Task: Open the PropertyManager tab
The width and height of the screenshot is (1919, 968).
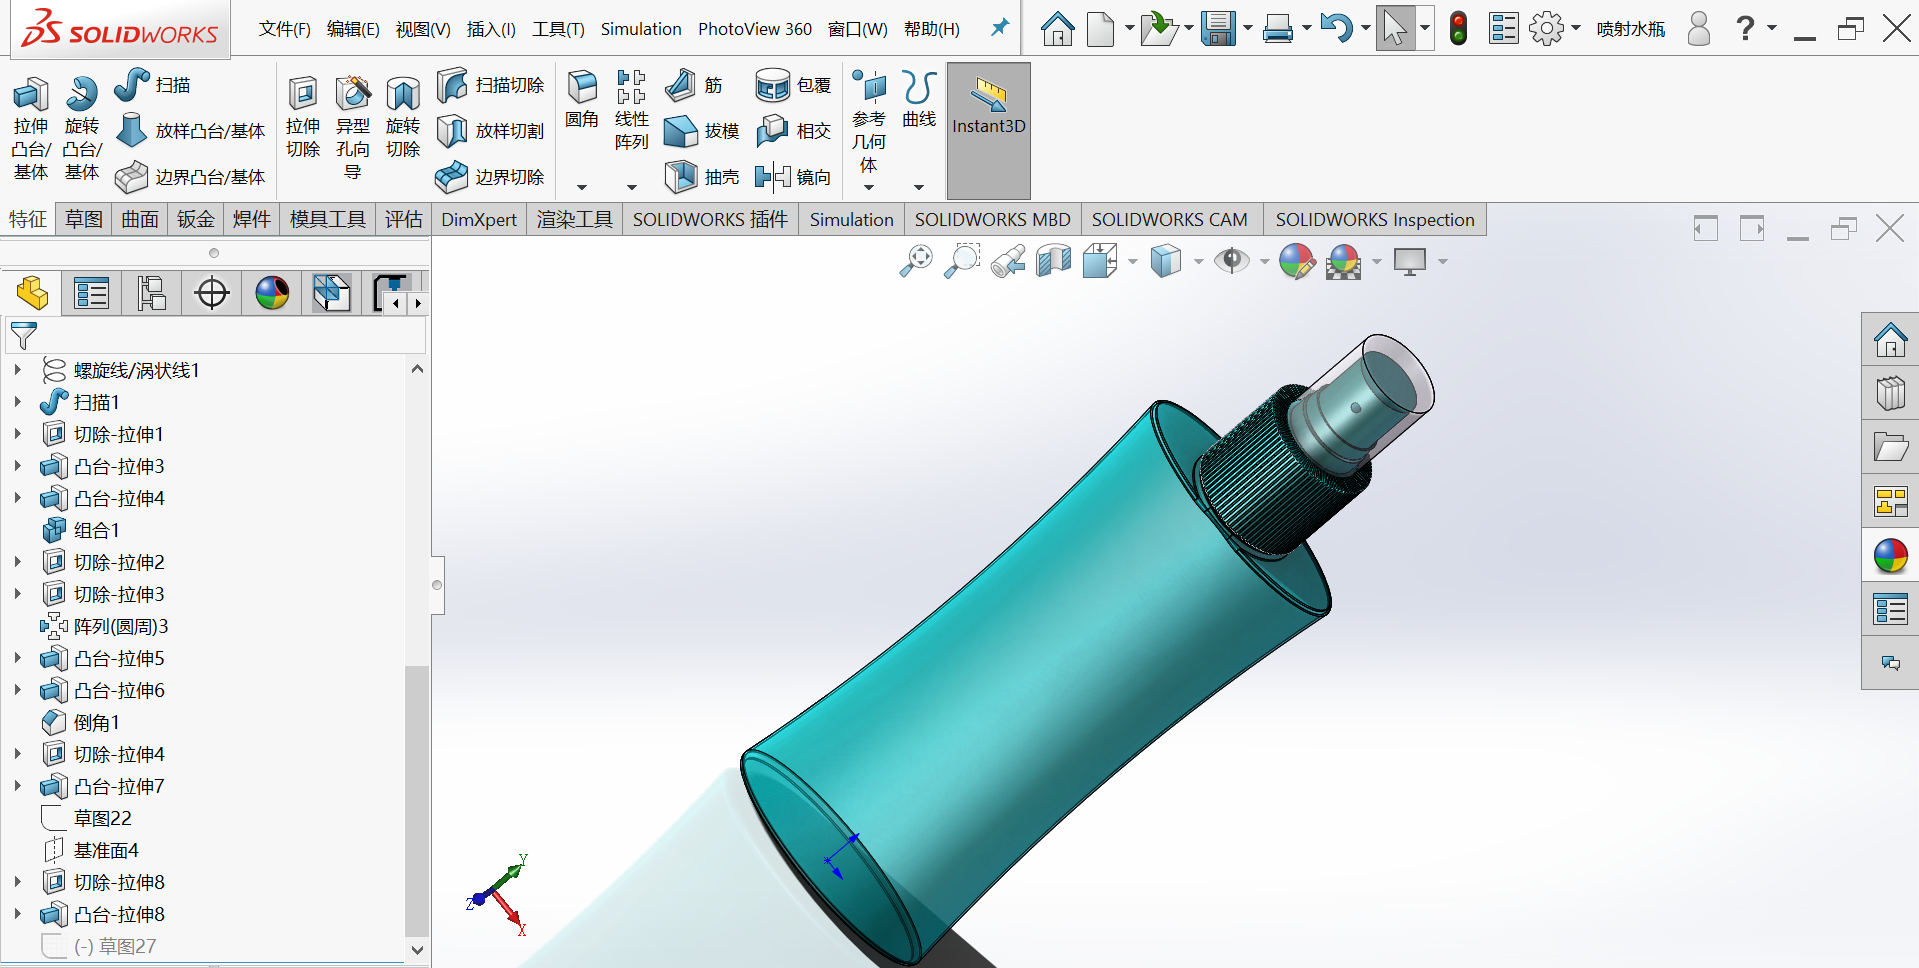Action: pos(91,294)
